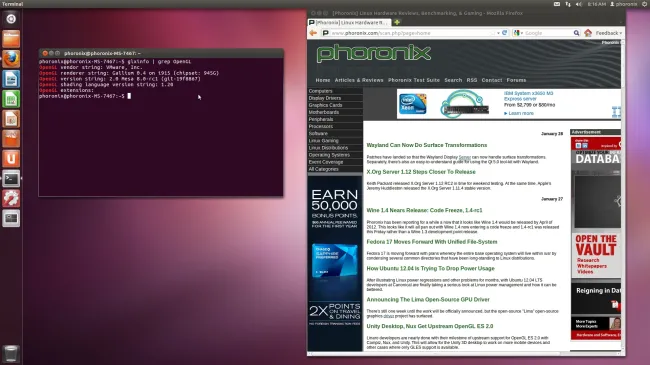This screenshot has width=650, height=365.
Task: Open article How Ubuntu 12.04 Is Trying To Drop Power Usage
Action: [x=430, y=268]
